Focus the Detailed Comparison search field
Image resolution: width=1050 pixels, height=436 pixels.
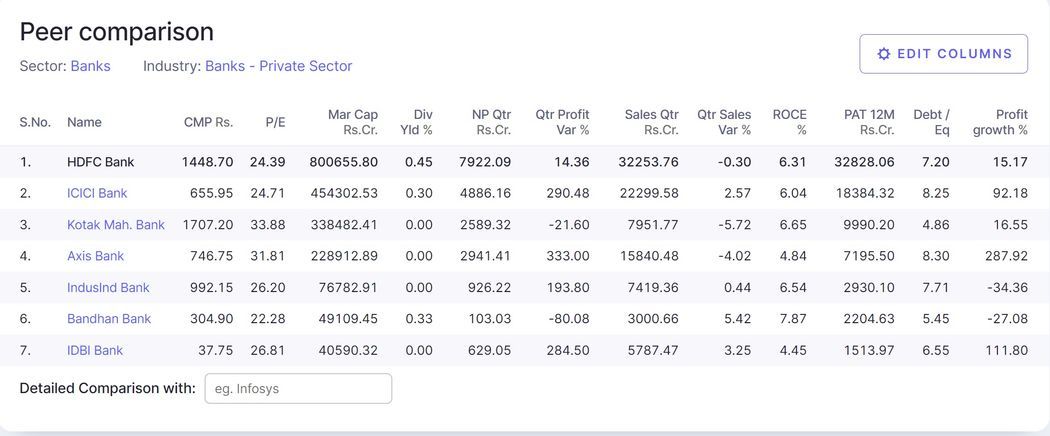click(298, 389)
